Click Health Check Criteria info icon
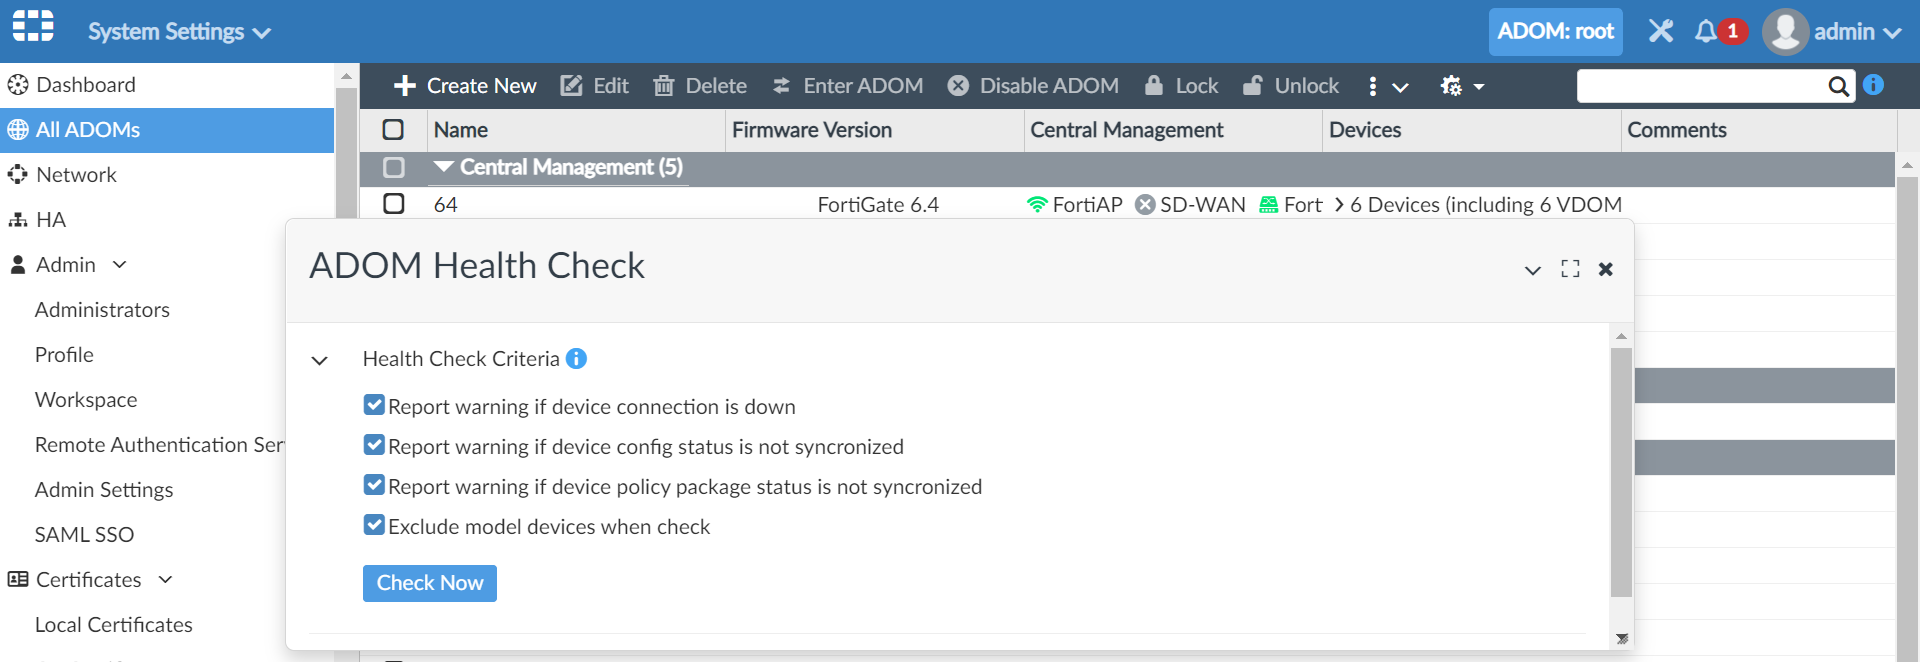1920x662 pixels. pos(576,358)
